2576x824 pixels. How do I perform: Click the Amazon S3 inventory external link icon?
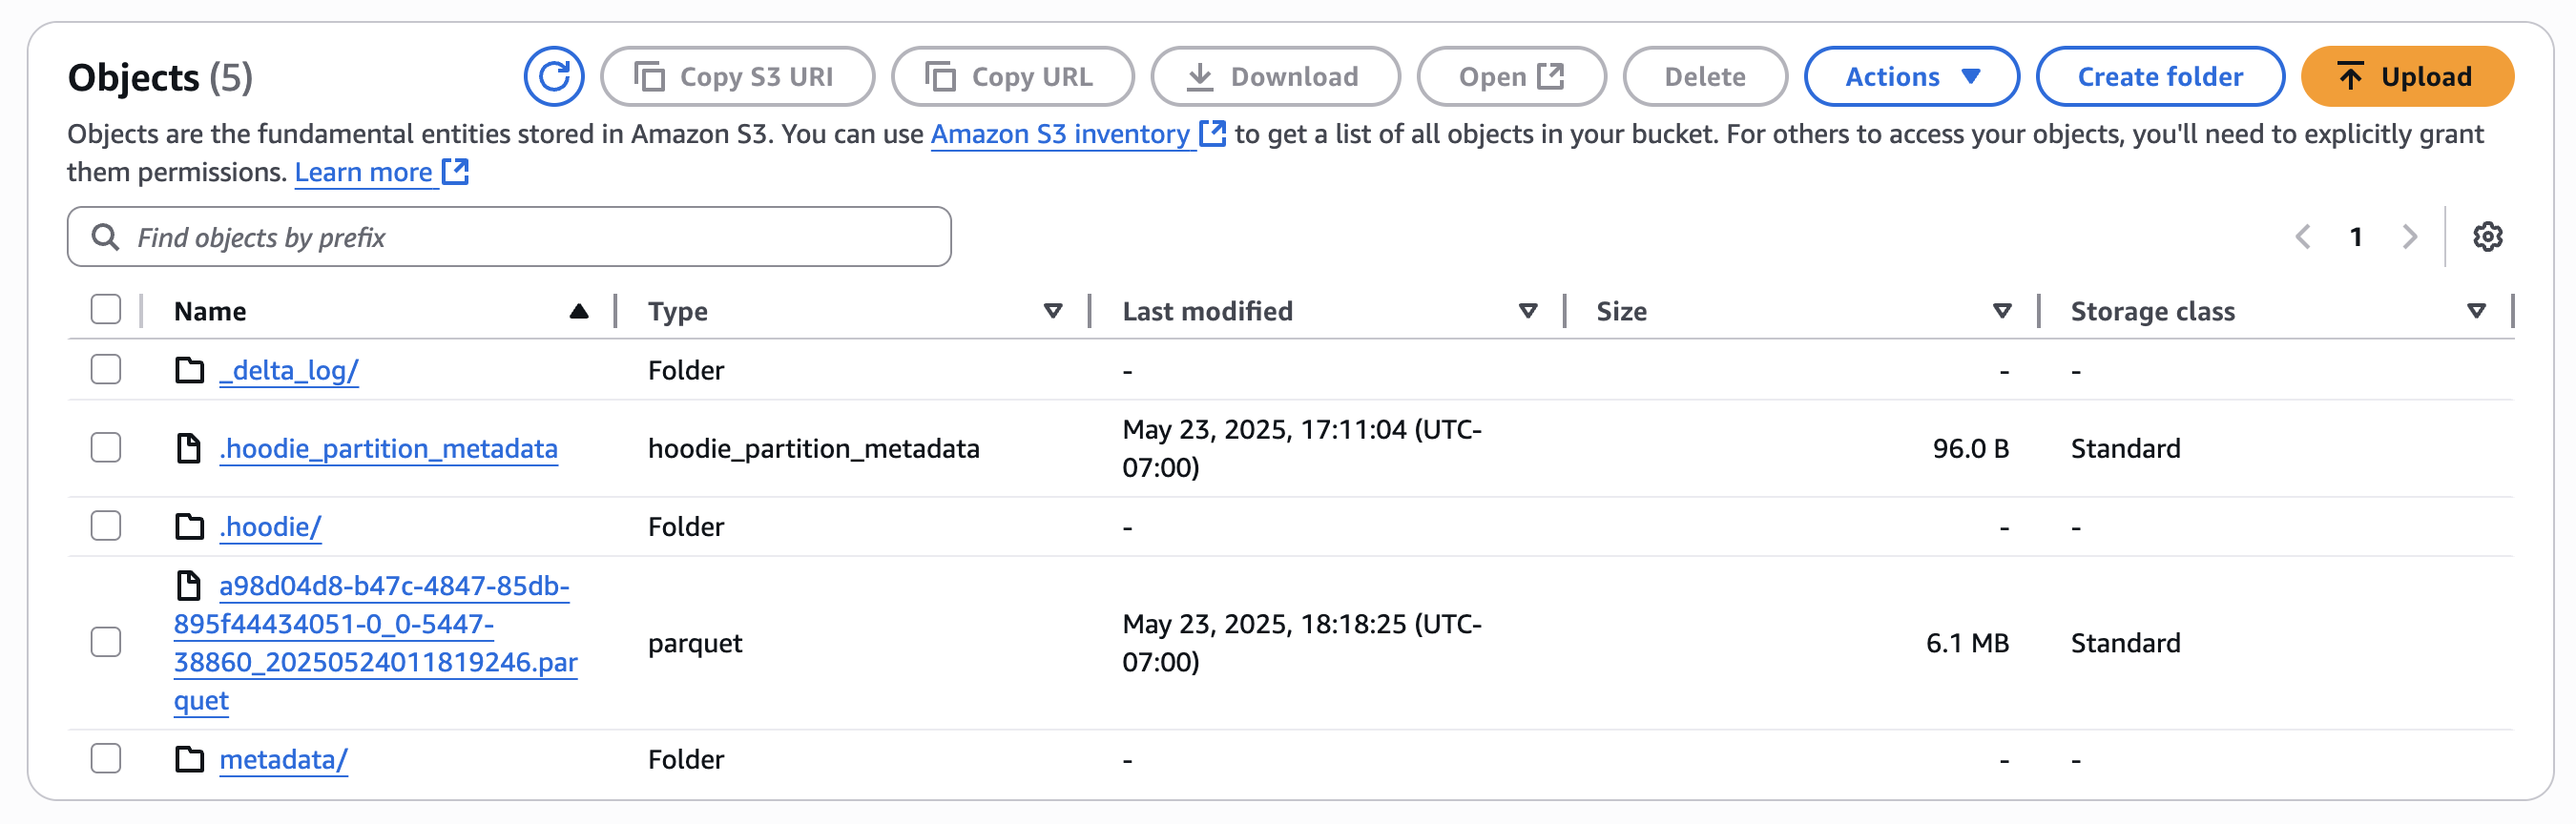(1212, 133)
